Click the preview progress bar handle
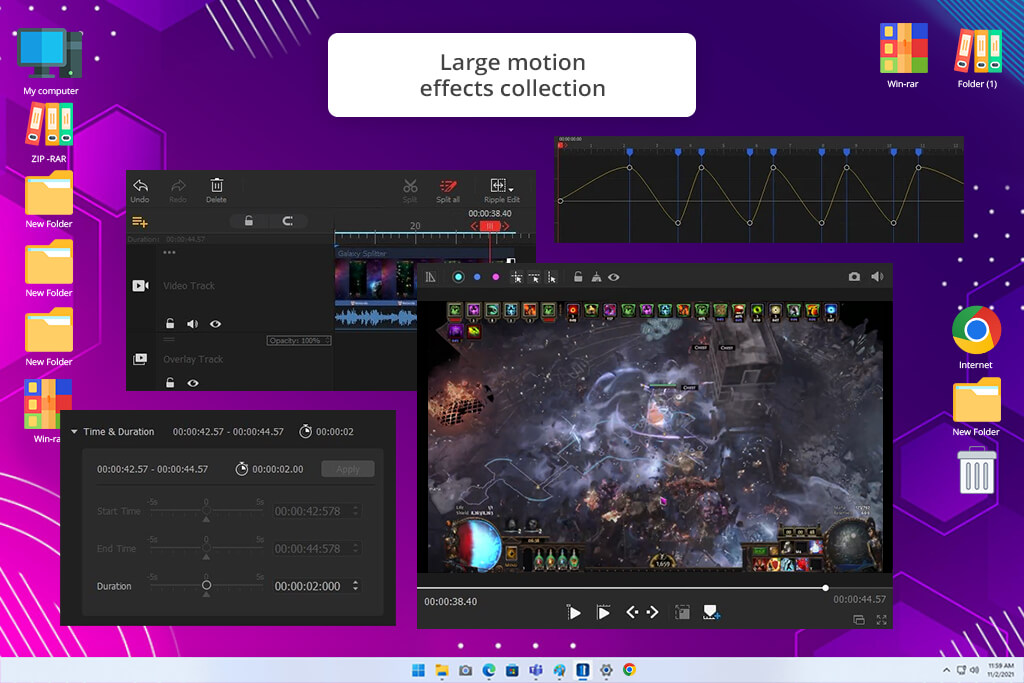This screenshot has width=1024, height=683. (825, 588)
